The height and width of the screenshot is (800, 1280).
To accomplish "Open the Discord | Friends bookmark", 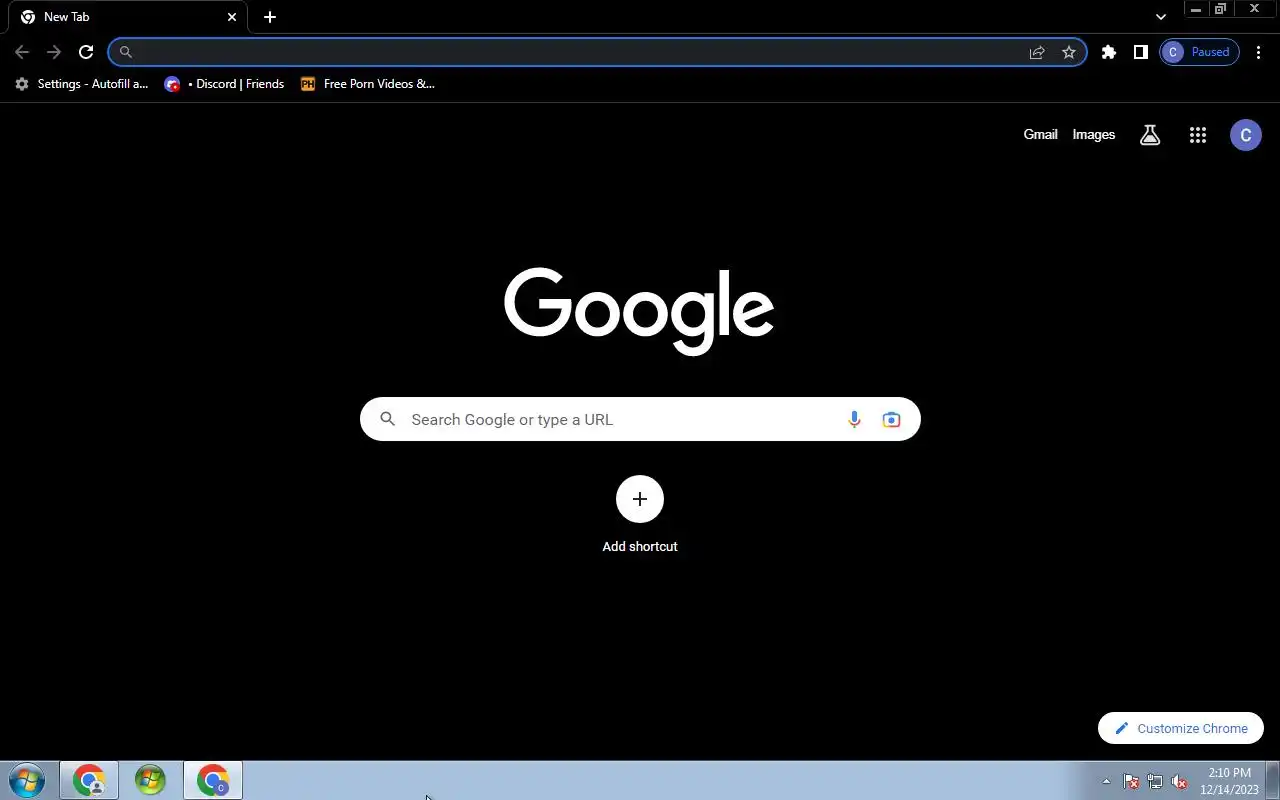I will (x=225, y=84).
